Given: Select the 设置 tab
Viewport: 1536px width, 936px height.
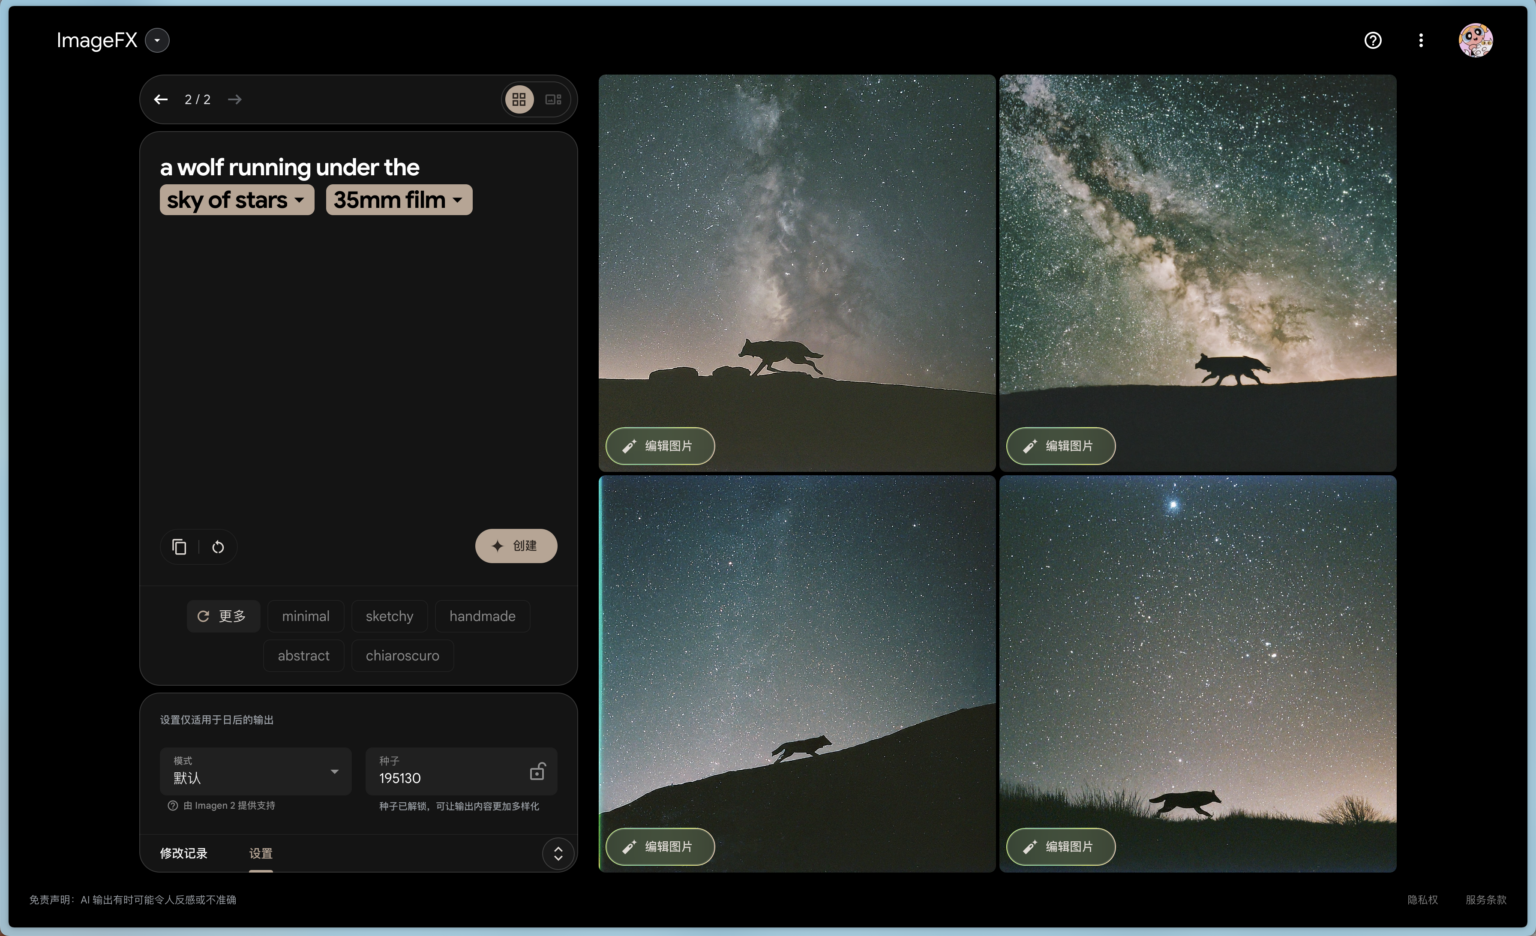Looking at the screenshot, I should pos(261,853).
